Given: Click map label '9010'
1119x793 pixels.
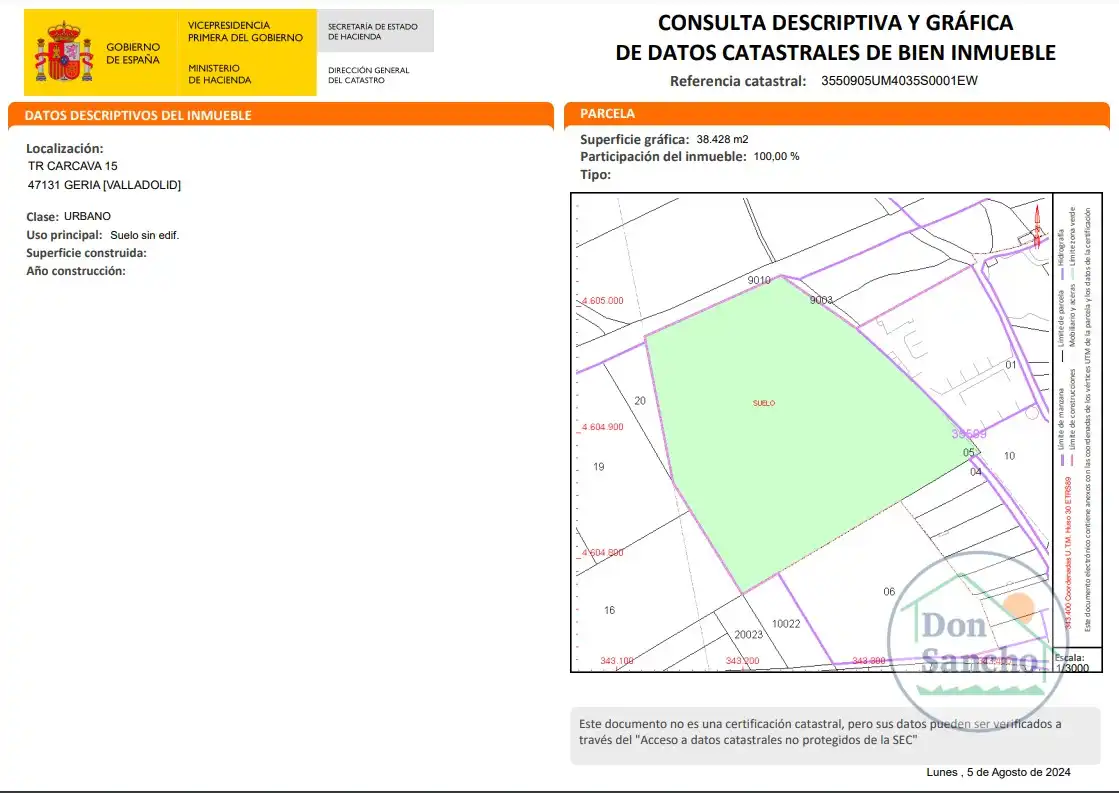Looking at the screenshot, I should (759, 281).
